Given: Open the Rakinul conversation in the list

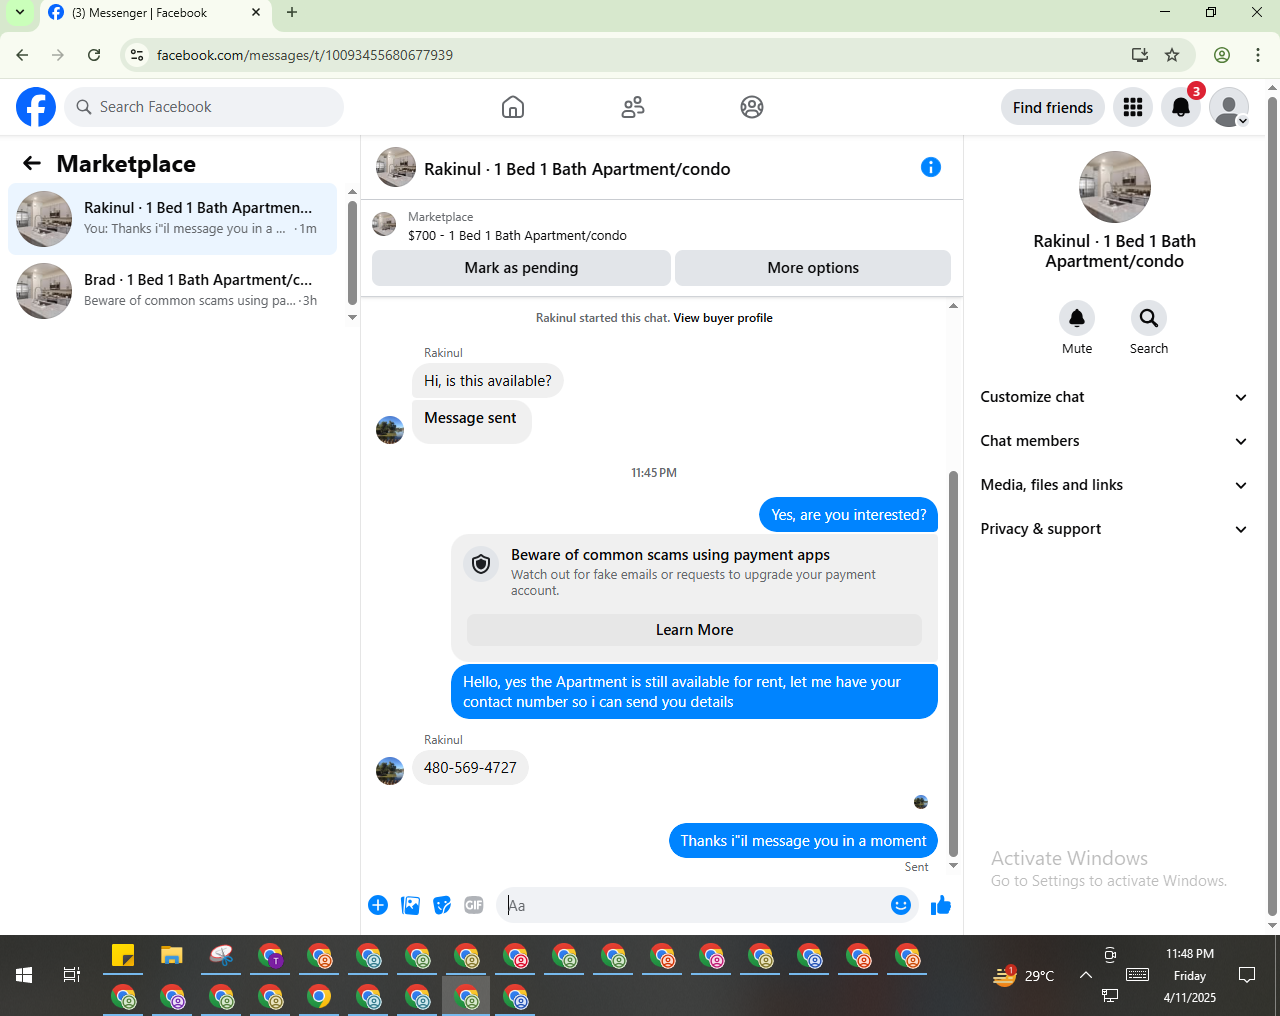Looking at the screenshot, I should [x=172, y=219].
